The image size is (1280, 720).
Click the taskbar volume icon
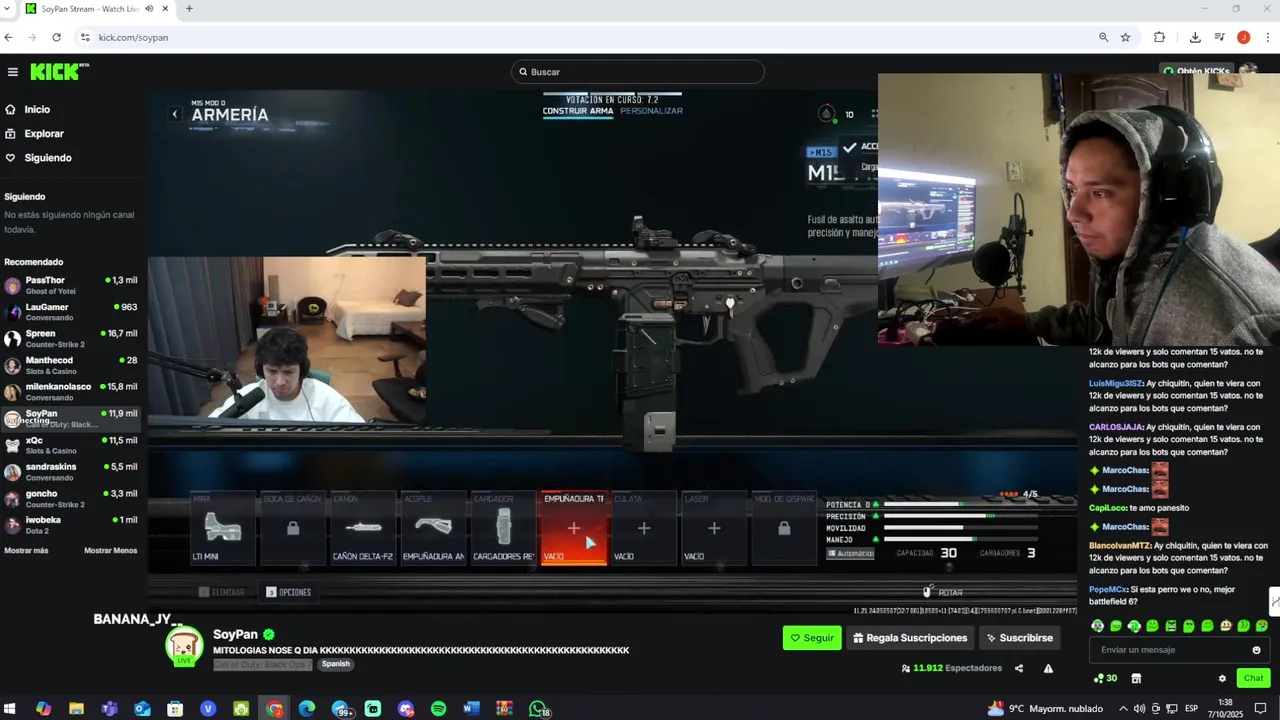(1138, 709)
